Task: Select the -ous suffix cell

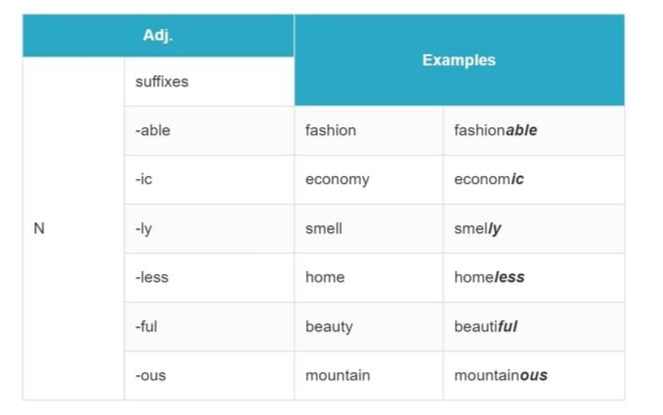Action: pyautogui.click(x=209, y=376)
